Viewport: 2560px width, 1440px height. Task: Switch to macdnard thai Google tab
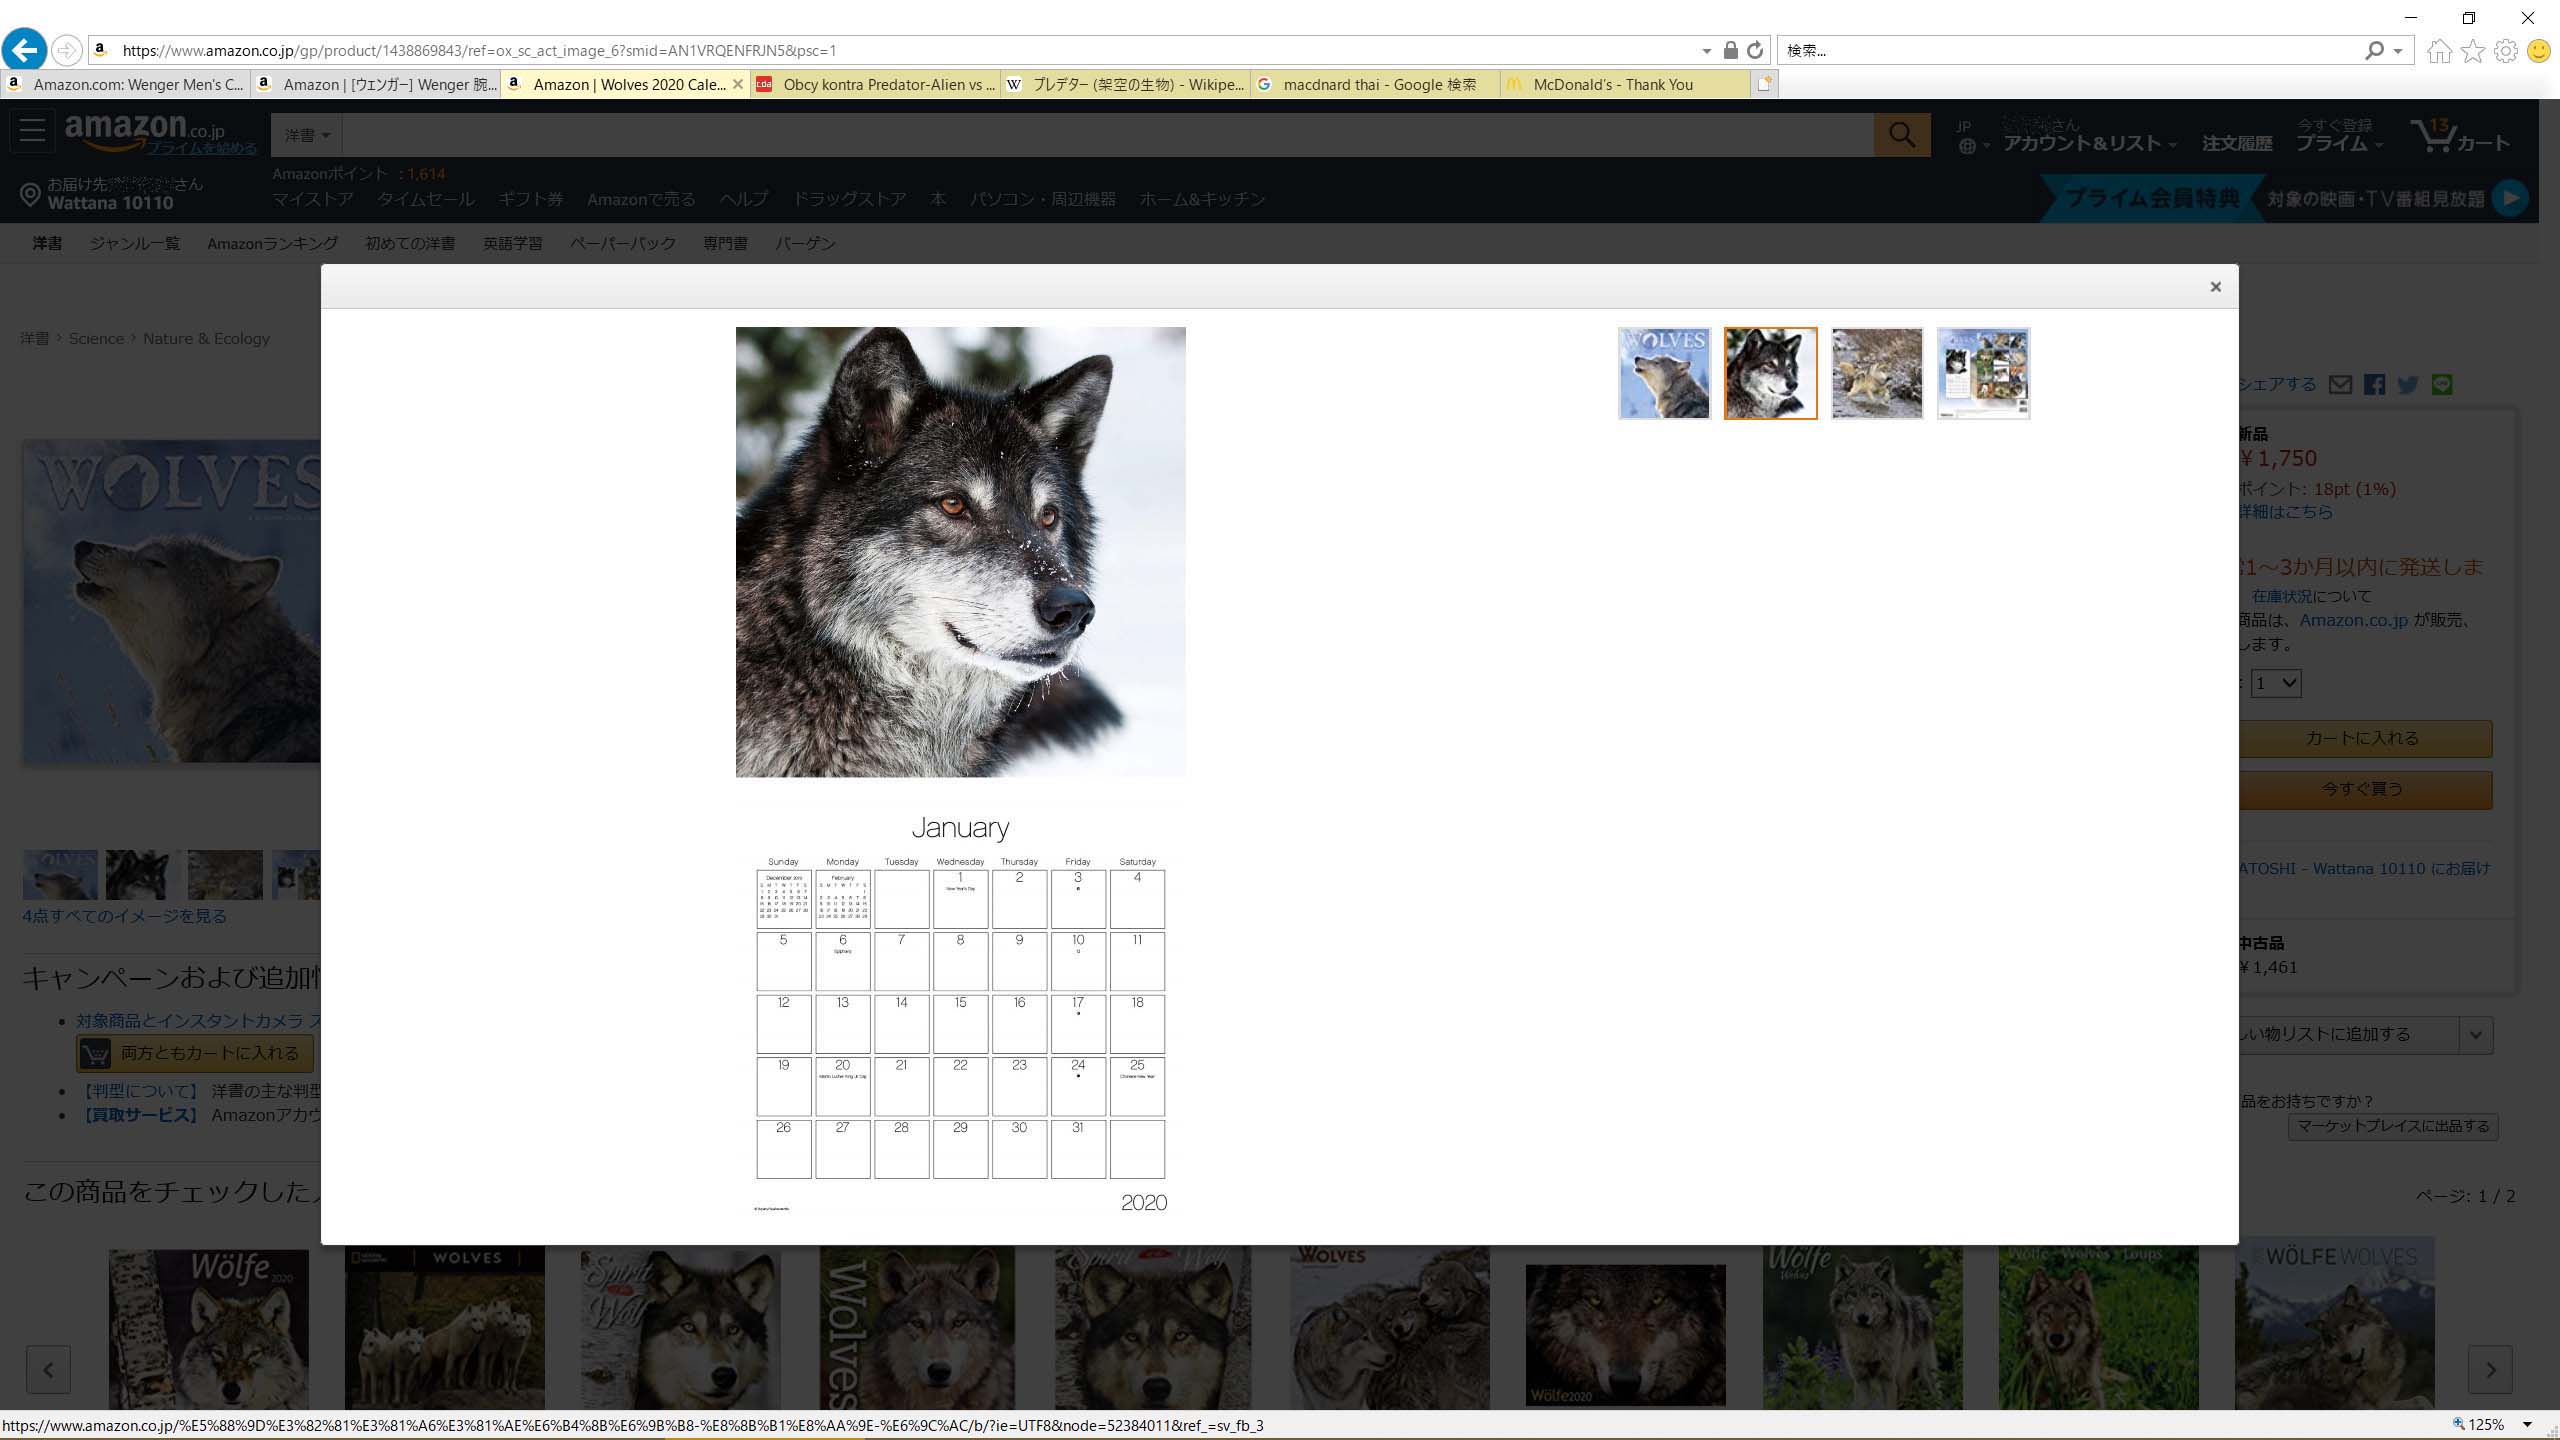tap(1375, 84)
